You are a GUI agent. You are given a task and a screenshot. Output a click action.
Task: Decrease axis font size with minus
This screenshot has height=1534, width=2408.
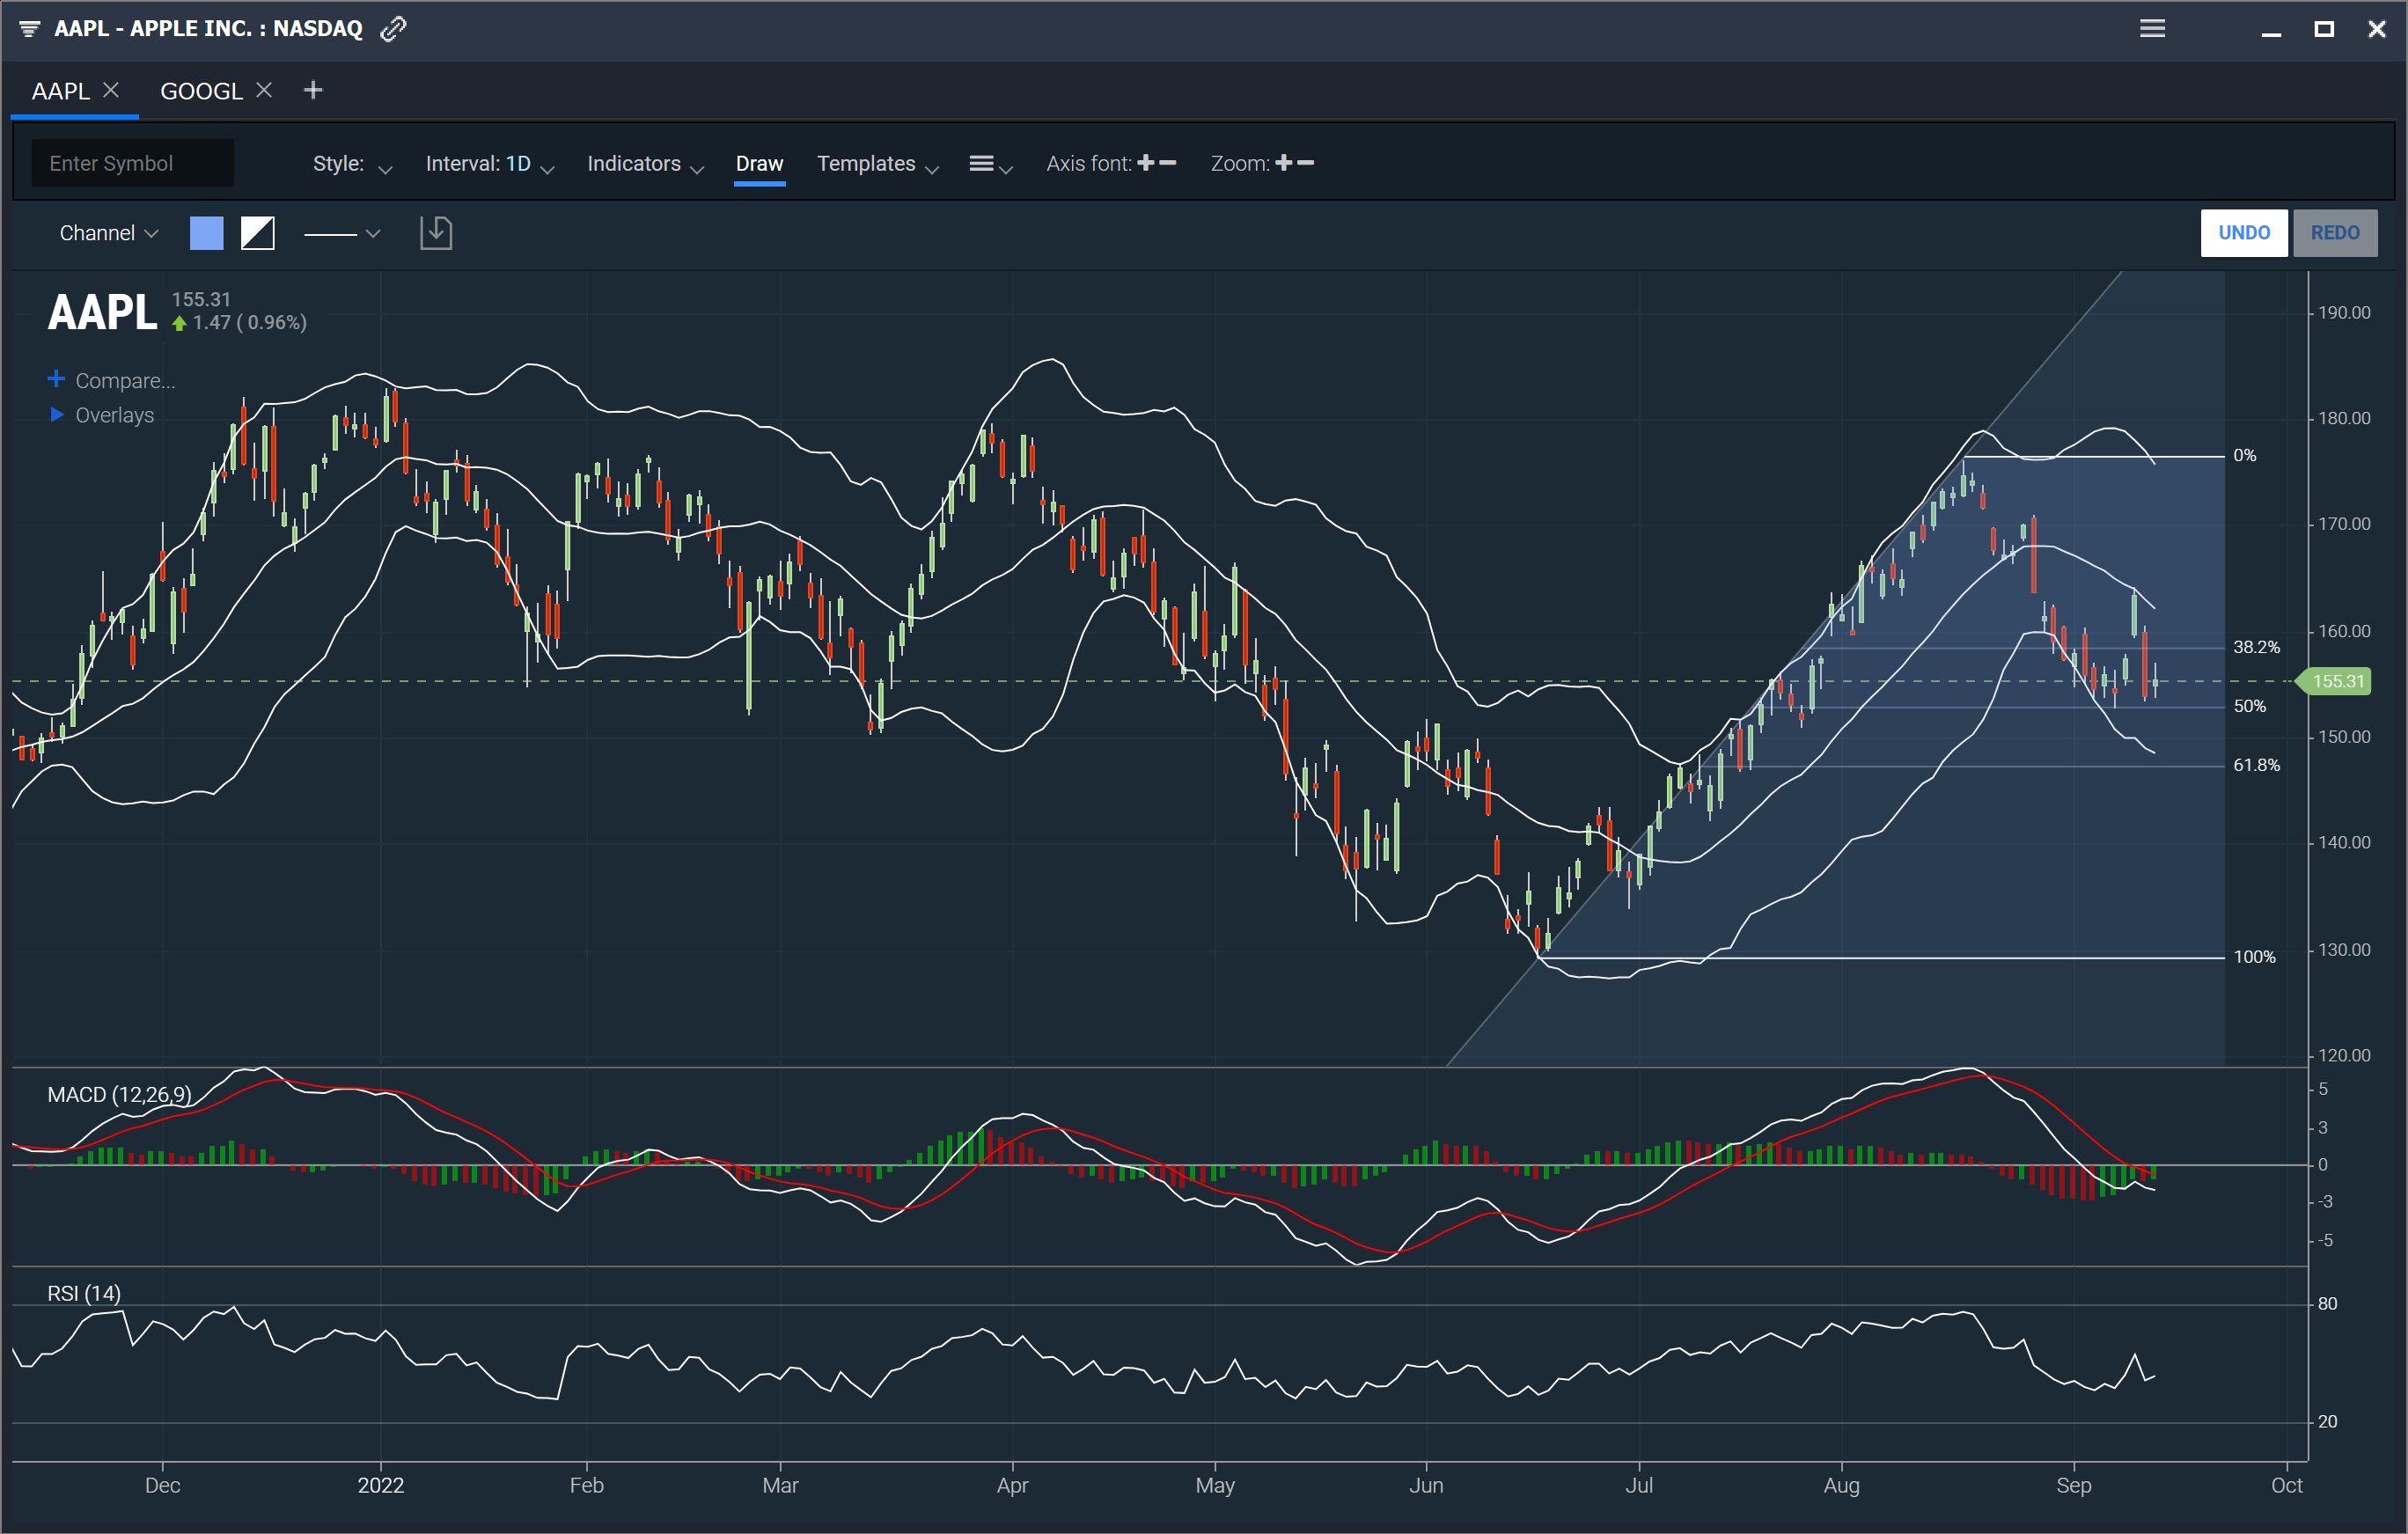[1167, 163]
